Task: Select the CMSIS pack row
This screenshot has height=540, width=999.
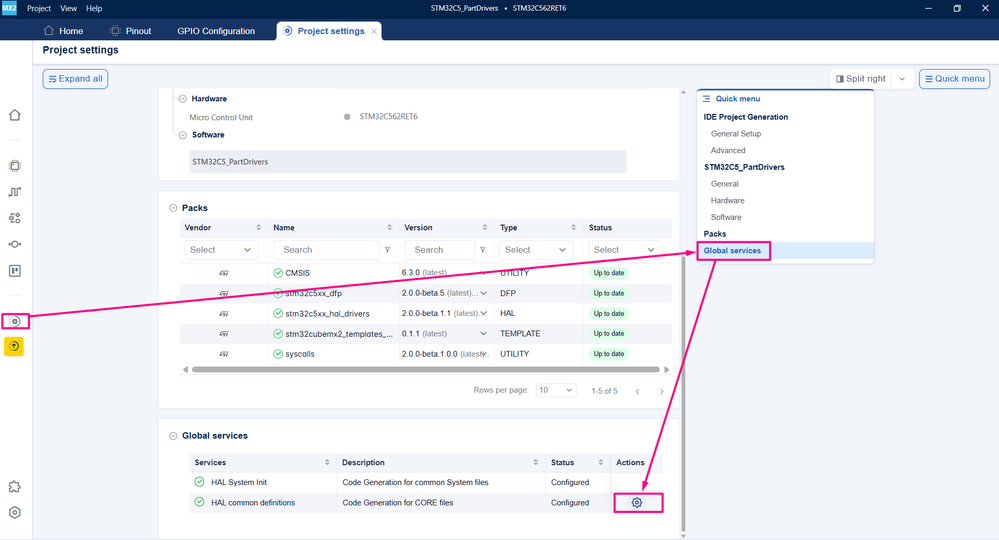Action: click(426, 273)
